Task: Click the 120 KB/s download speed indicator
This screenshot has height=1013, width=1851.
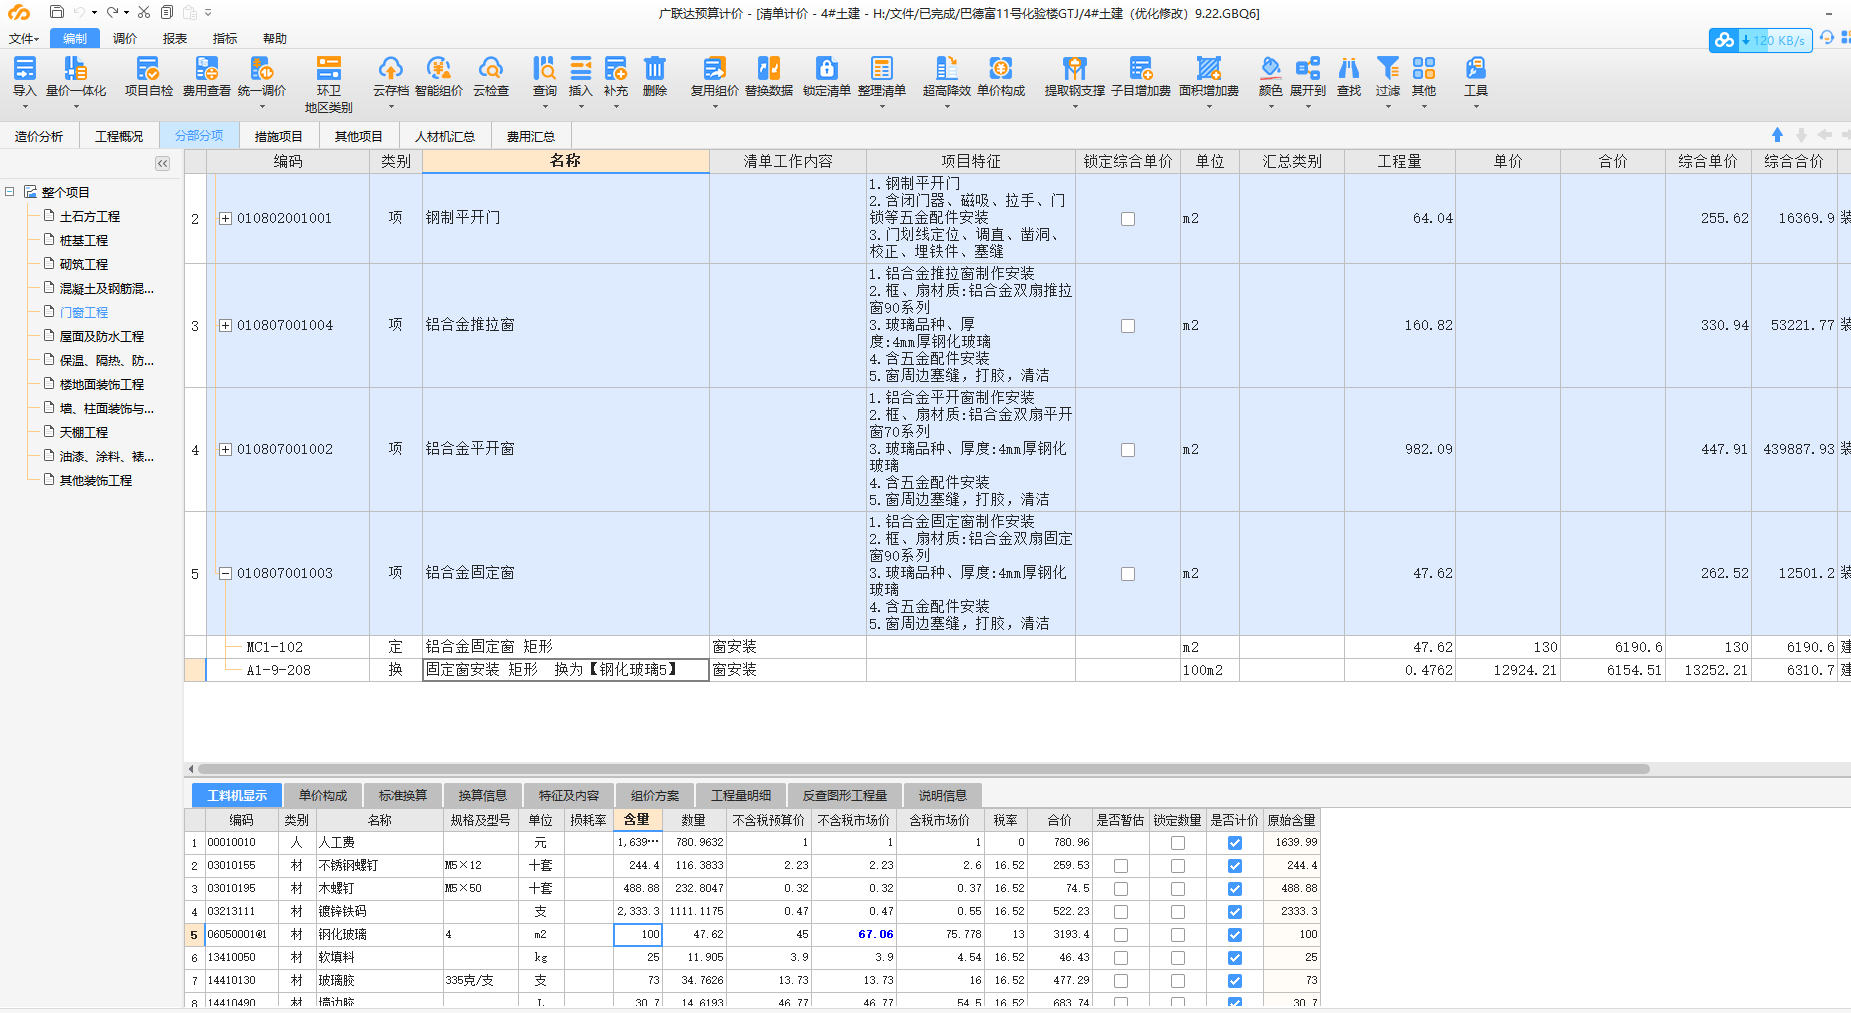Action: 1760,40
